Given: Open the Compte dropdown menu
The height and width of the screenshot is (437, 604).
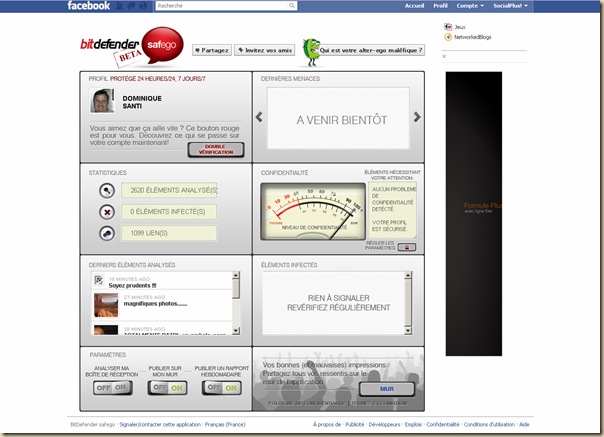Looking at the screenshot, I should pos(470,6).
